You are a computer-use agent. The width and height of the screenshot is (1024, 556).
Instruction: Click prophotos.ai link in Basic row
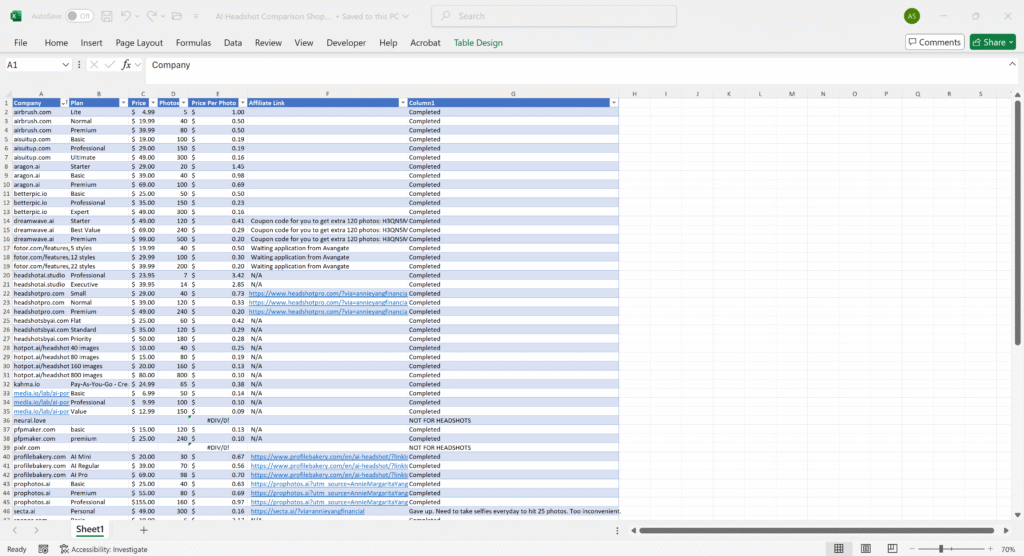tap(328, 484)
